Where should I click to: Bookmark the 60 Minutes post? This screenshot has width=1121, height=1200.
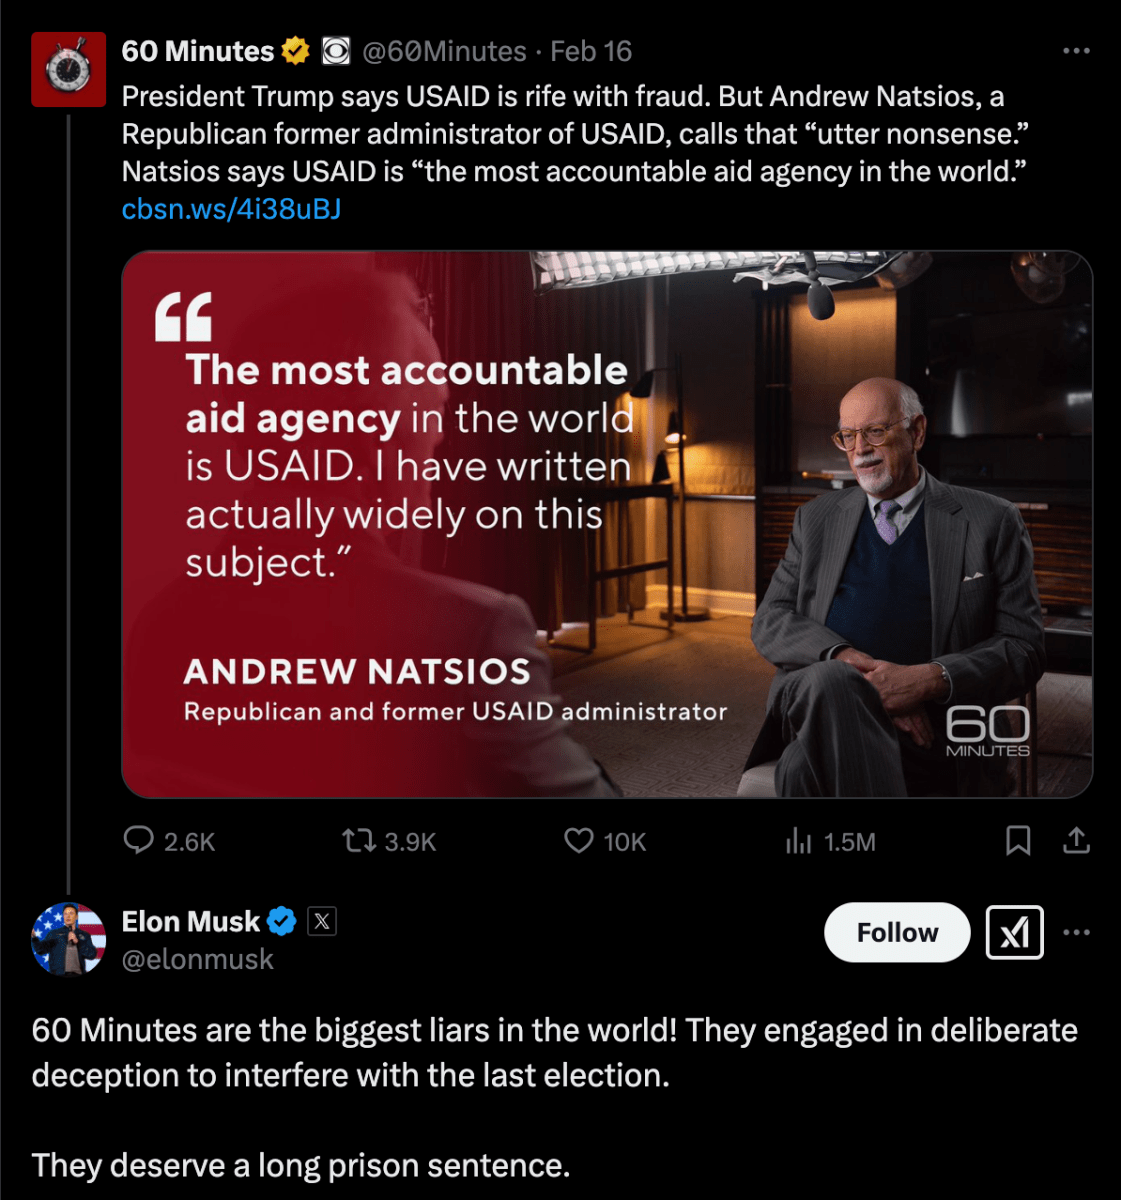tap(1017, 841)
